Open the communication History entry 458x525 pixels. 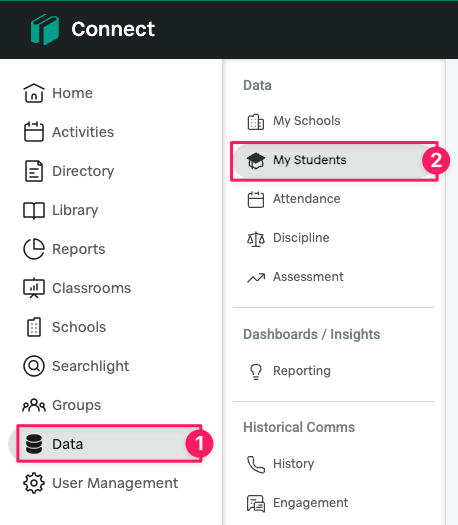point(280,464)
